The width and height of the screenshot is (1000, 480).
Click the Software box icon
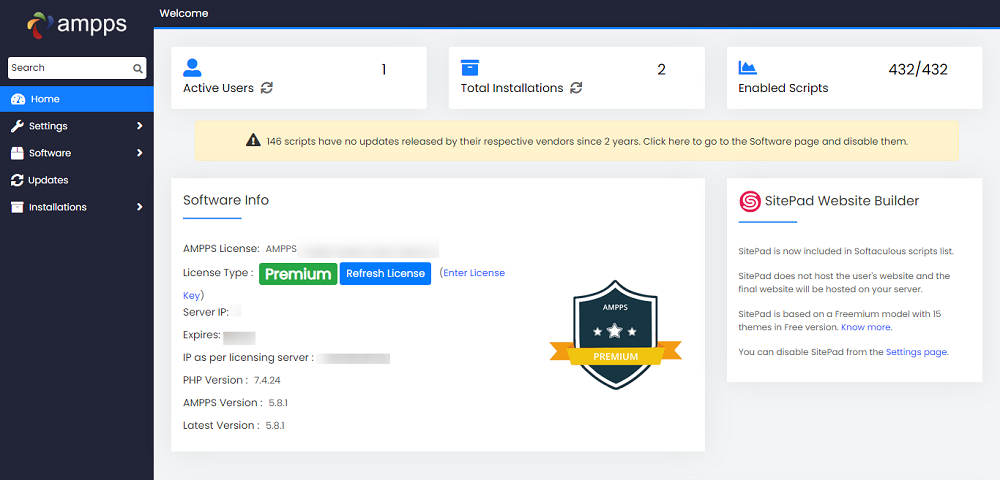pos(17,153)
